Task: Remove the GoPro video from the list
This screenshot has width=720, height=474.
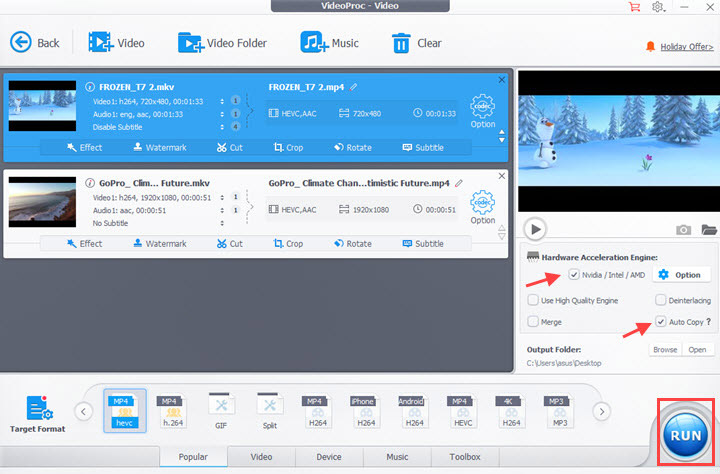Action: [502, 176]
